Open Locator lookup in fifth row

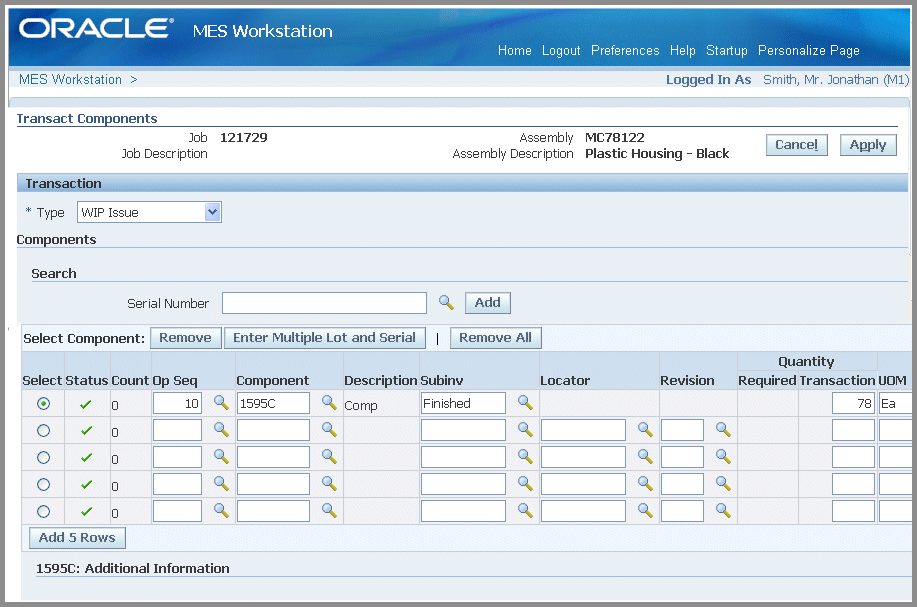645,510
